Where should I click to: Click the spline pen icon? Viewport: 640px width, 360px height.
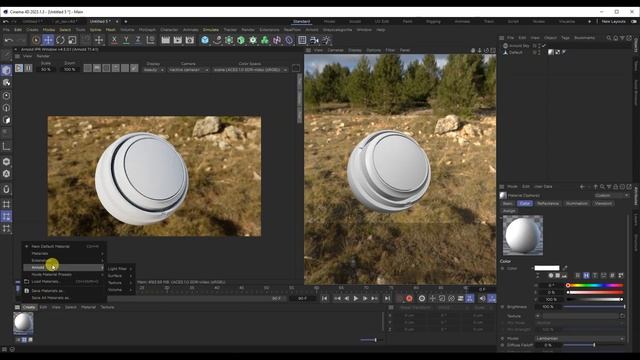(x=217, y=40)
